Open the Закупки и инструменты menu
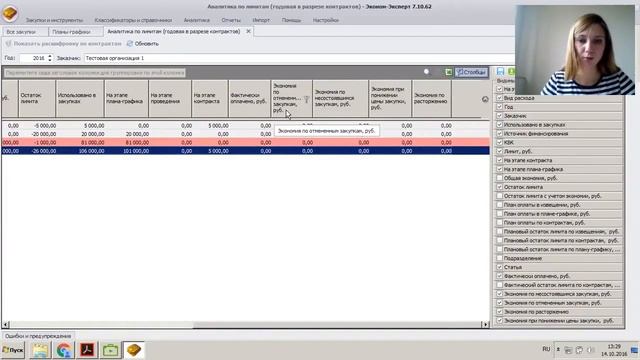 [54, 20]
